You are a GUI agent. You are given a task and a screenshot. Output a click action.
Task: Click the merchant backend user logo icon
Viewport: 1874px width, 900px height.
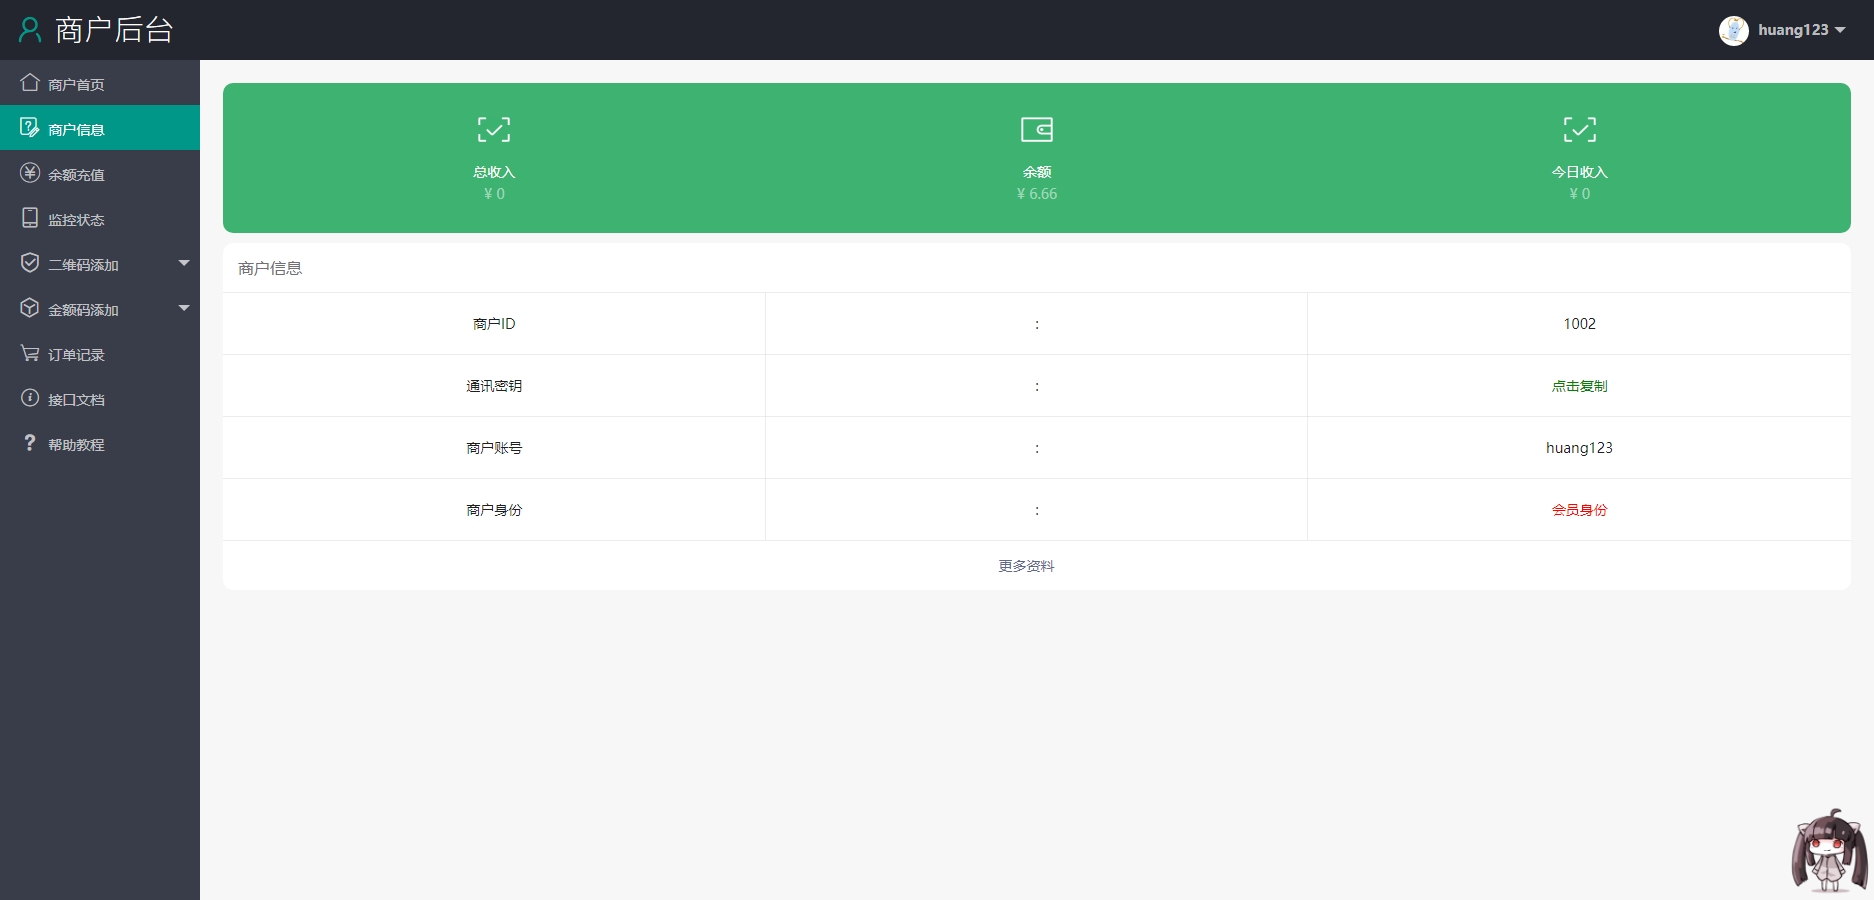[x=30, y=30]
